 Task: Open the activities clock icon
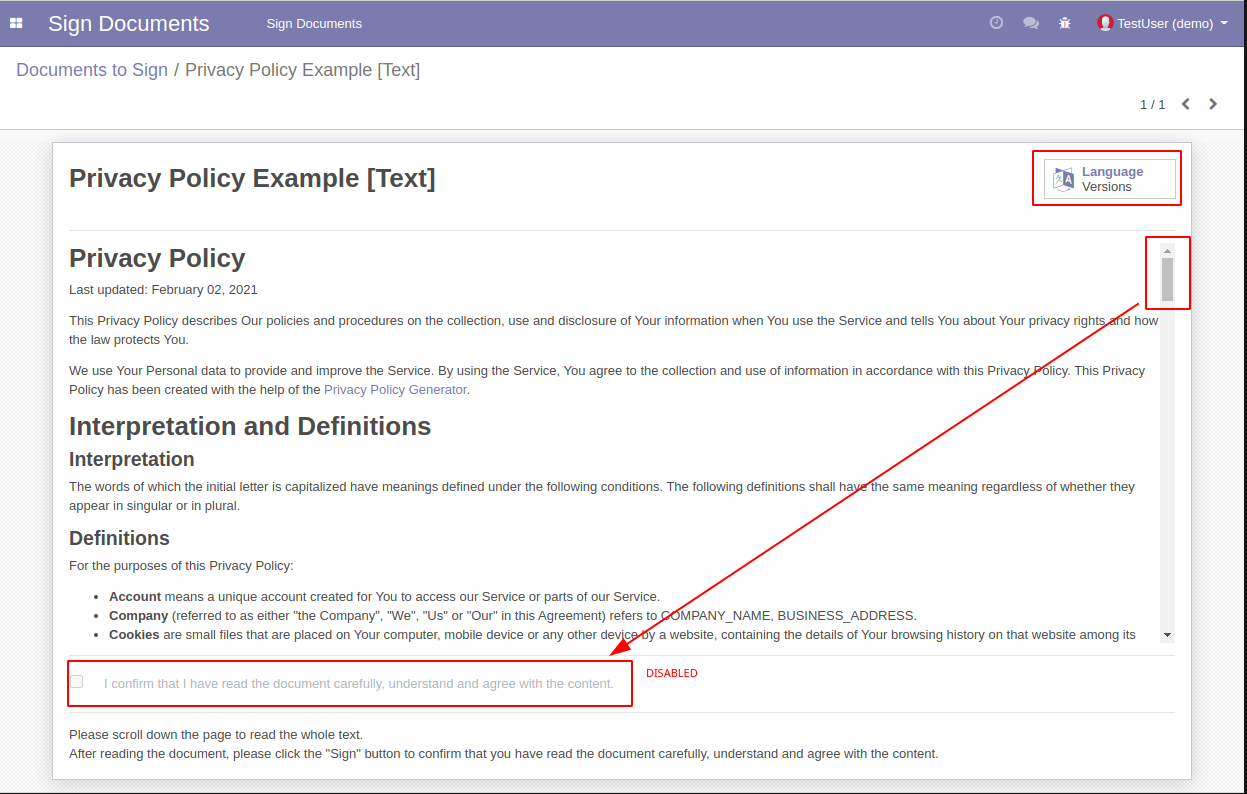(x=996, y=23)
